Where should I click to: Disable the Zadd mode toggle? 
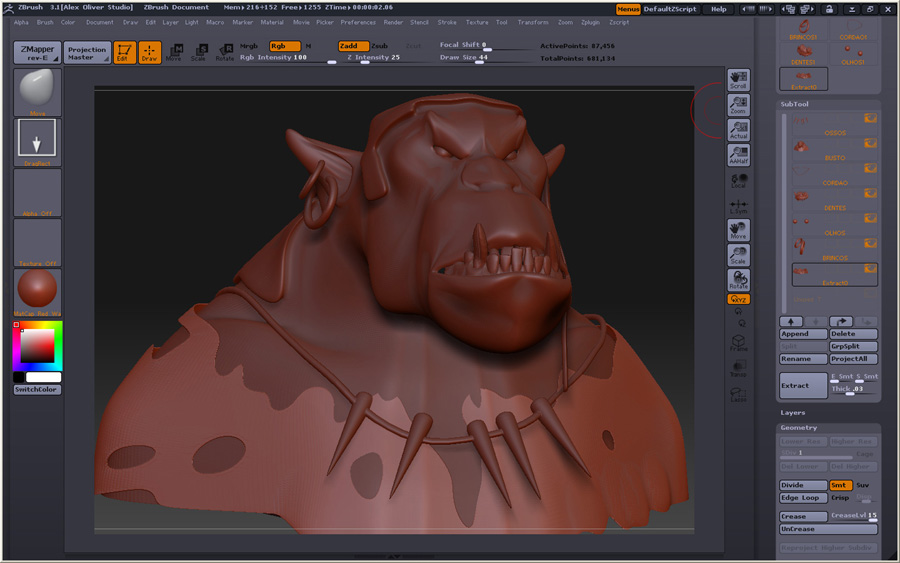(x=352, y=46)
